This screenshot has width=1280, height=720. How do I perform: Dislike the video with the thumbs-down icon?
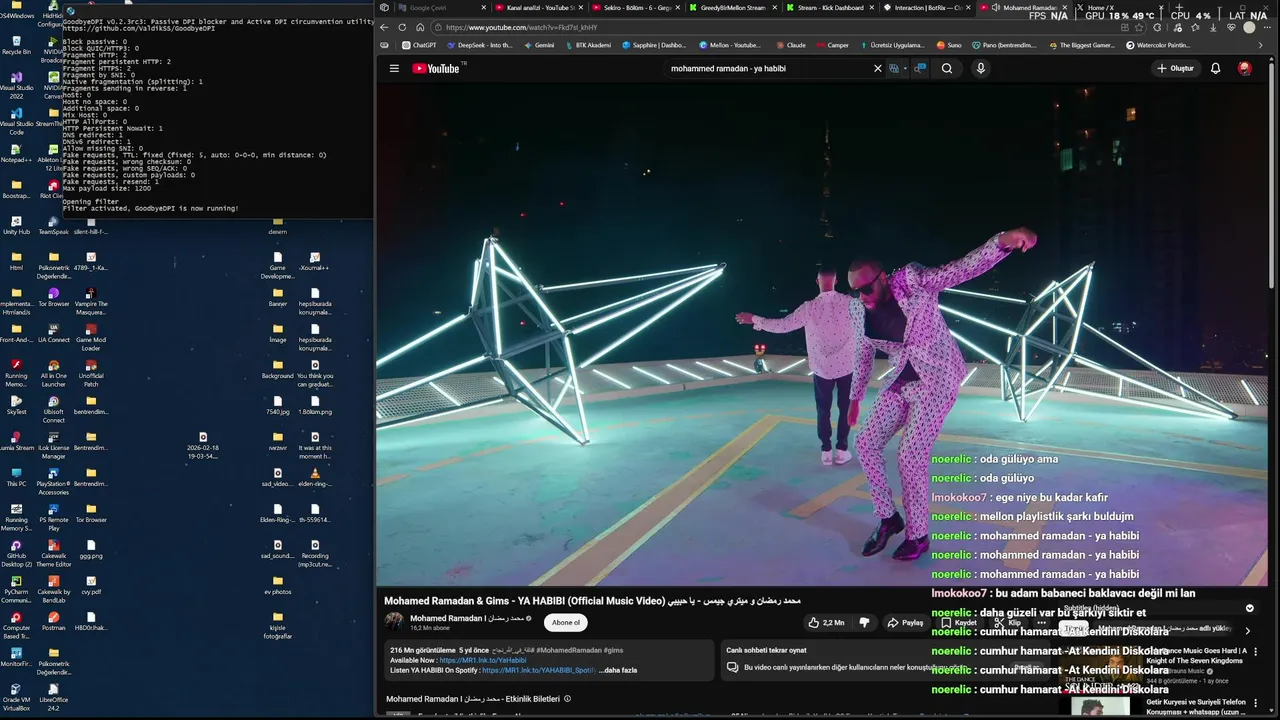click(x=865, y=622)
